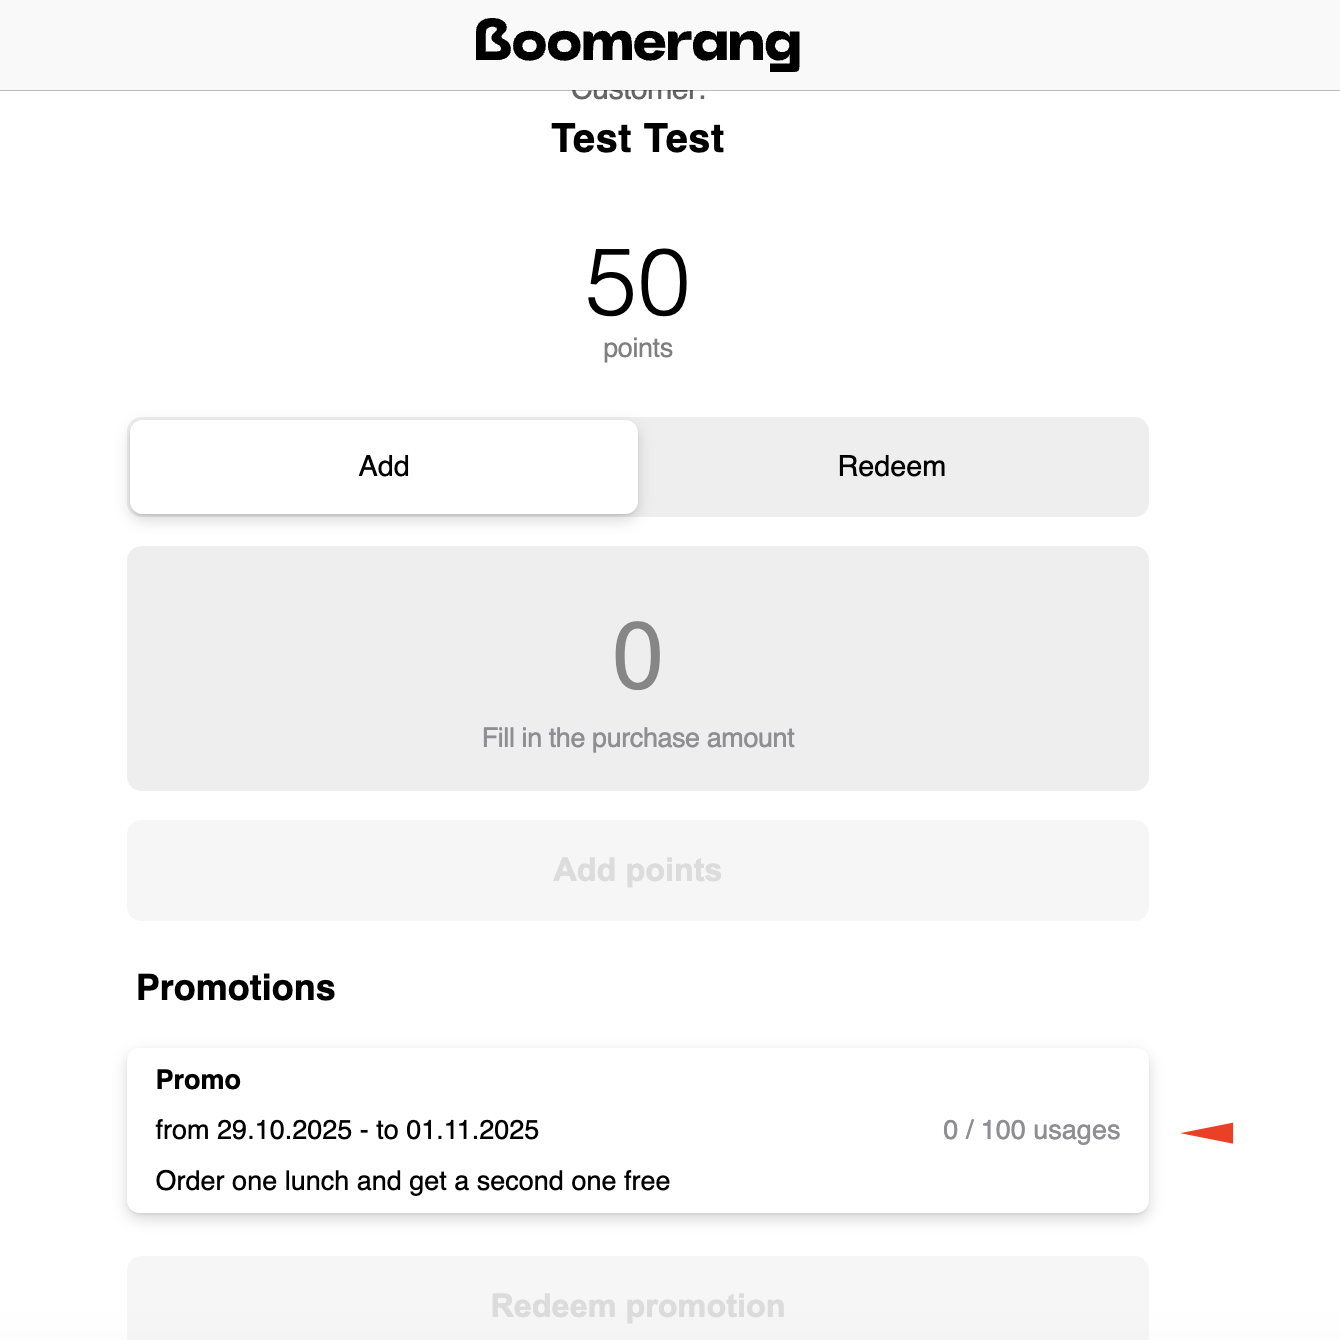
Task: Click the red arrow pointing at promo
Action: pyautogui.click(x=1208, y=1132)
